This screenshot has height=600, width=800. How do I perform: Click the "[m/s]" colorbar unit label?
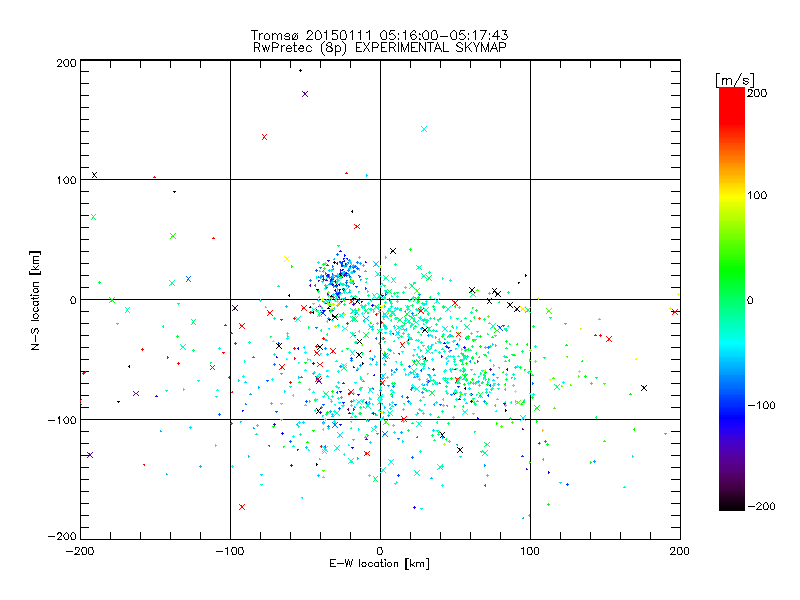[735, 80]
